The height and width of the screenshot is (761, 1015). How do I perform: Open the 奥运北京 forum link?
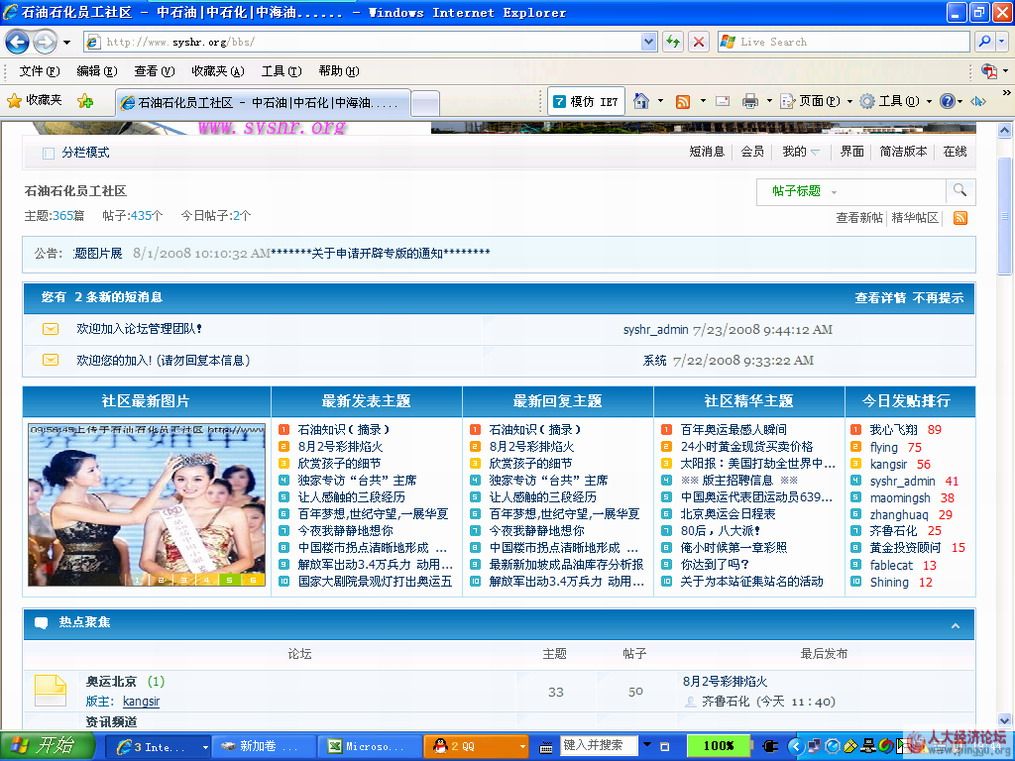coord(111,681)
